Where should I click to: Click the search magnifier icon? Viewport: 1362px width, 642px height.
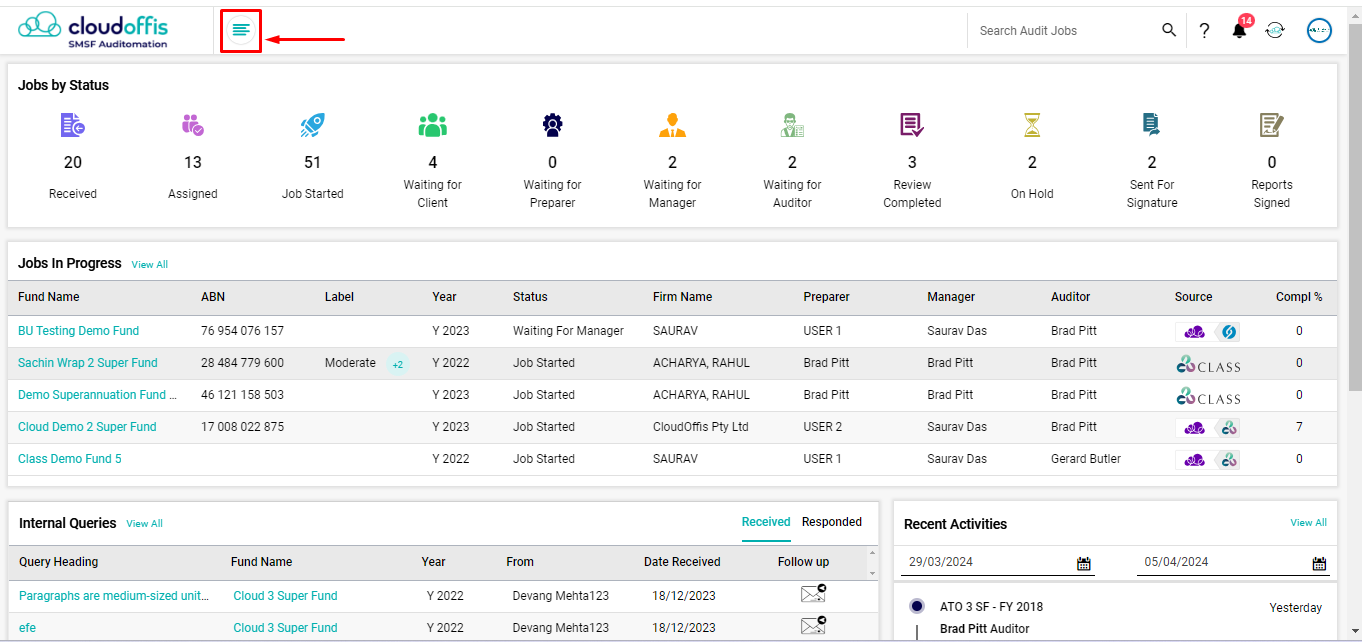[x=1169, y=30]
